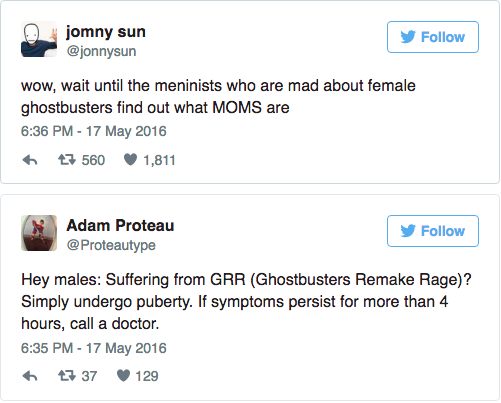
Task: Open the 6:35 PM - 17 May 2016 timestamp
Action: click(94, 348)
